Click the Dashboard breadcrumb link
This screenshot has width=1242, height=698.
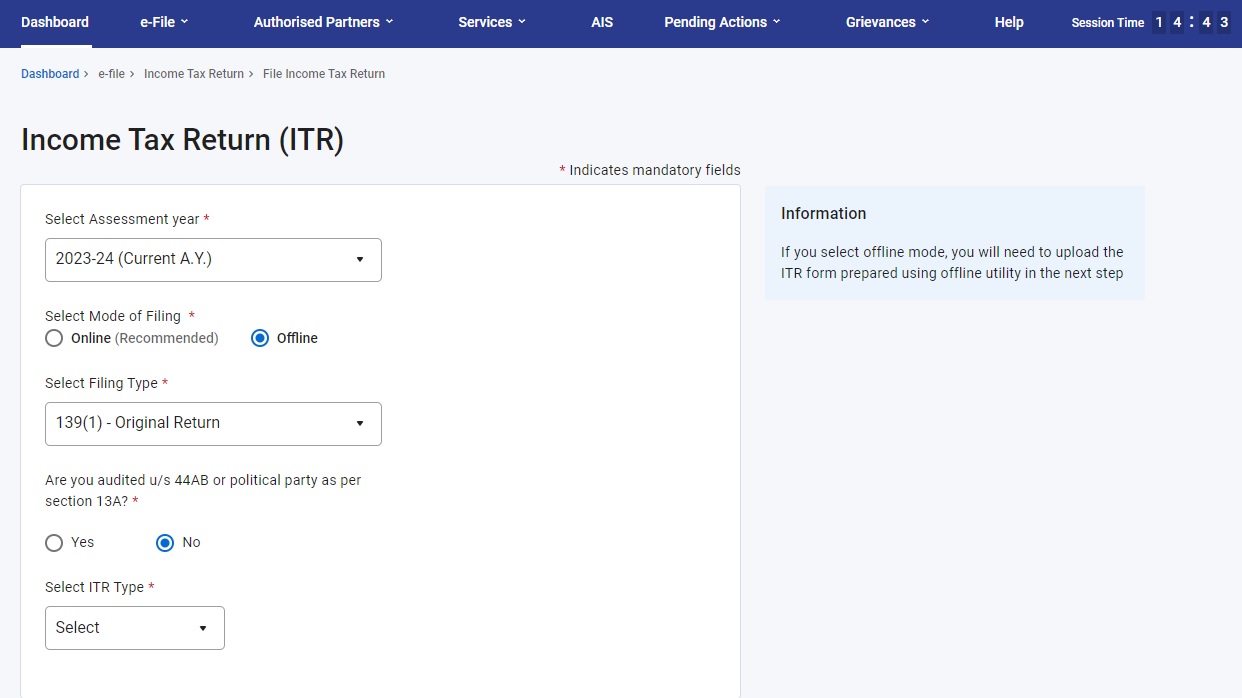50,73
